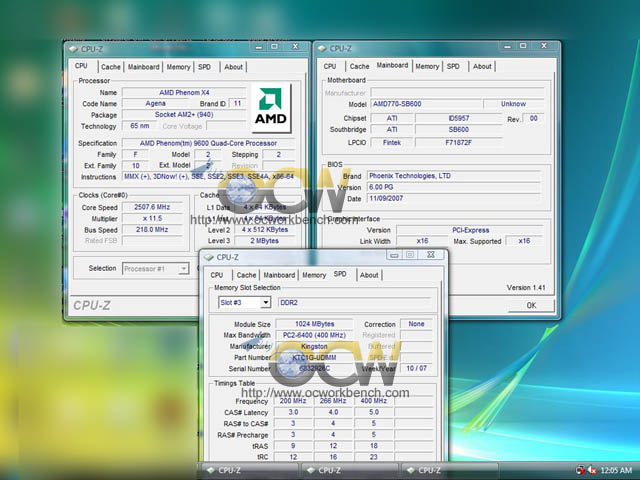Switch to Cache tab in the CPU window

[x=111, y=67]
